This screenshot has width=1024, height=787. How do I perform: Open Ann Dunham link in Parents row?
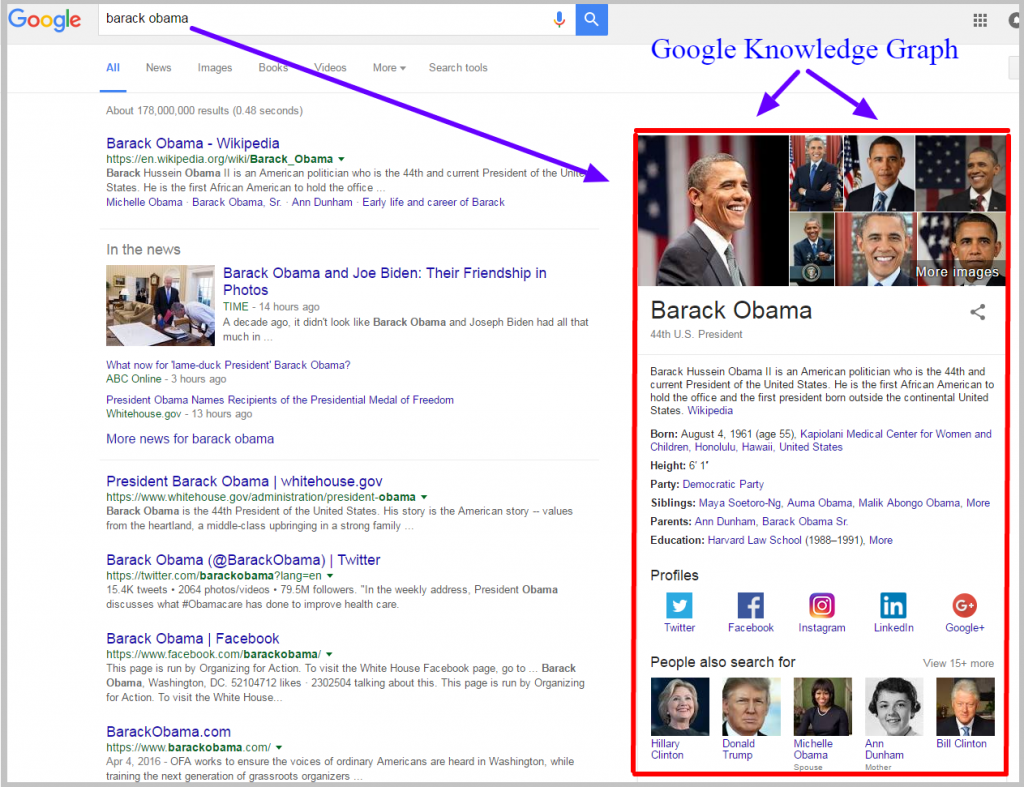(x=725, y=522)
